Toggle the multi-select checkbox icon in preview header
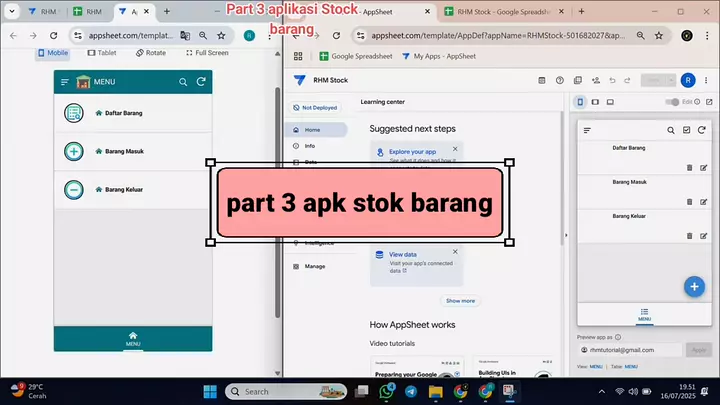Viewport: 720px width, 405px height. coord(686,130)
